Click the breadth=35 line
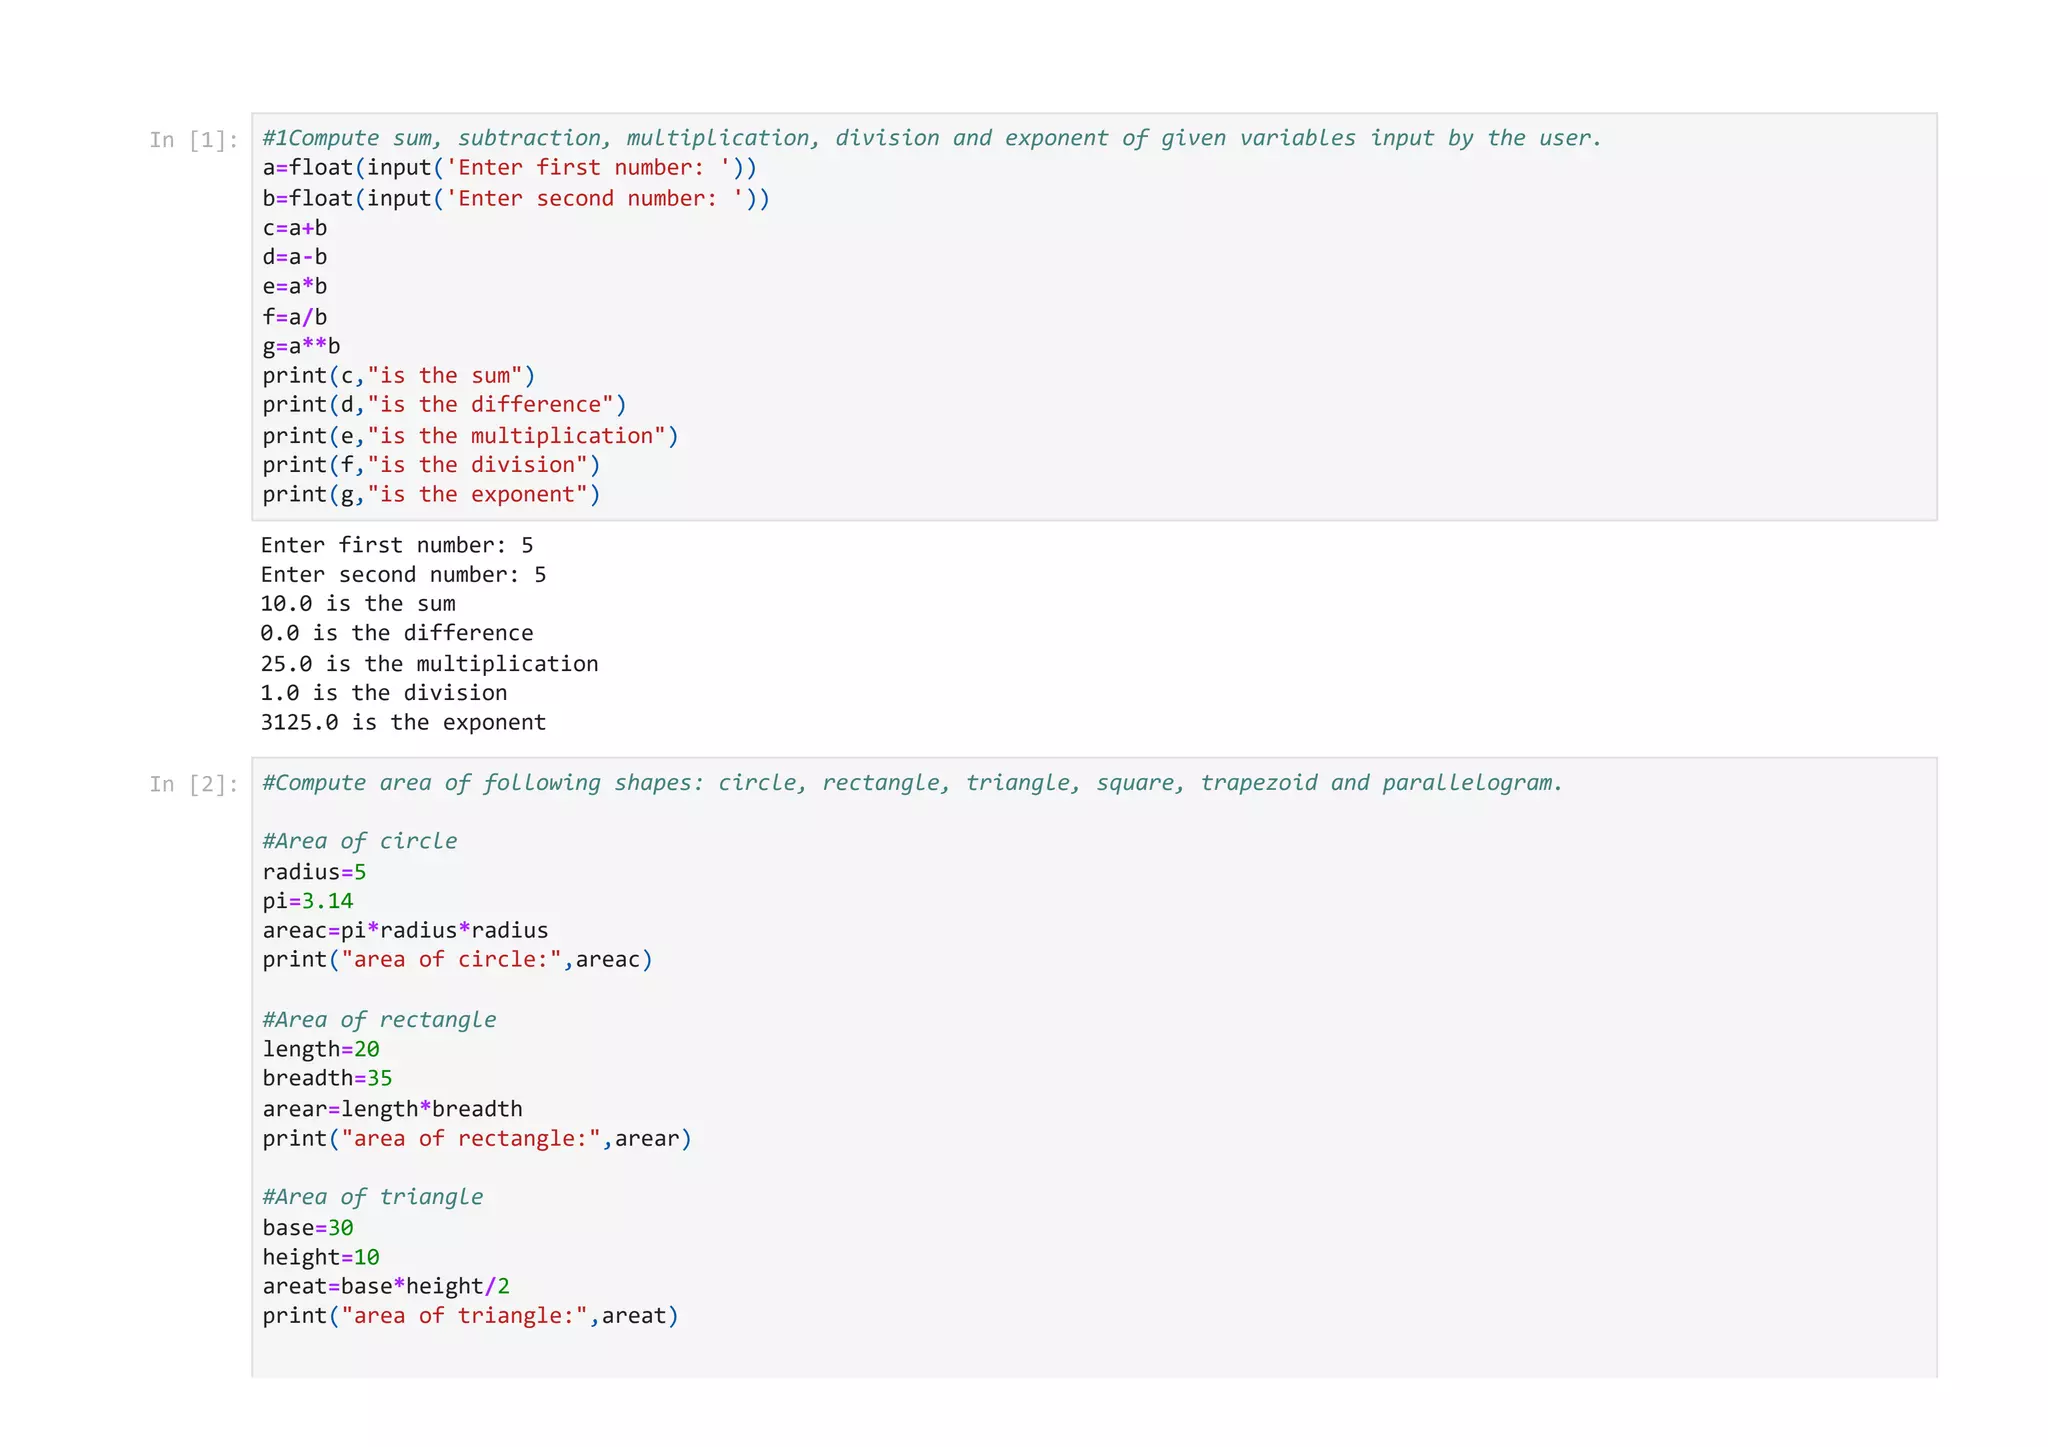 (x=327, y=1078)
